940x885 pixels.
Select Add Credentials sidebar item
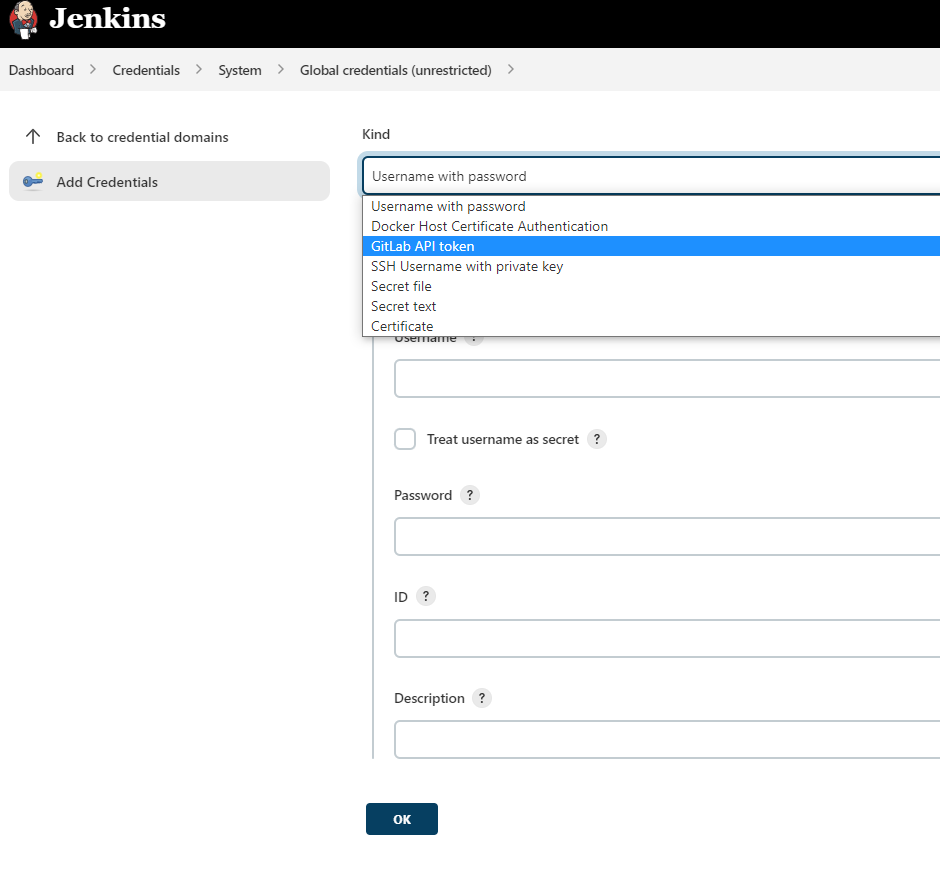click(x=170, y=181)
